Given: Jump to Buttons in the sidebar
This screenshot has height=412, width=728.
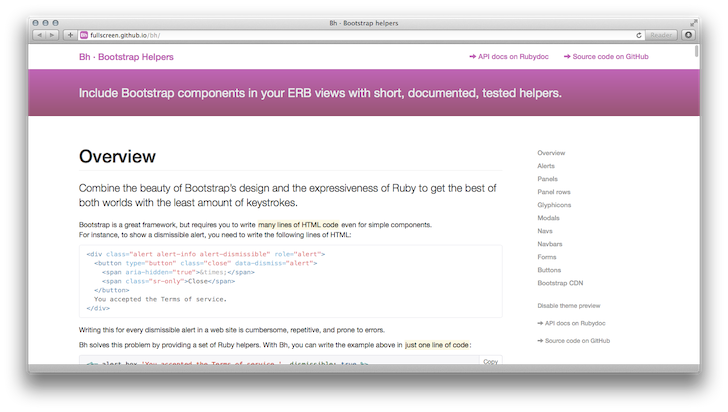Looking at the screenshot, I should 549,270.
